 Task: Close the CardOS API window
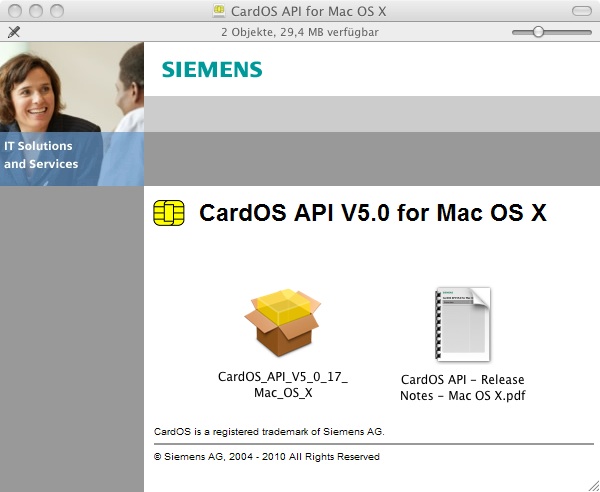click(x=14, y=11)
